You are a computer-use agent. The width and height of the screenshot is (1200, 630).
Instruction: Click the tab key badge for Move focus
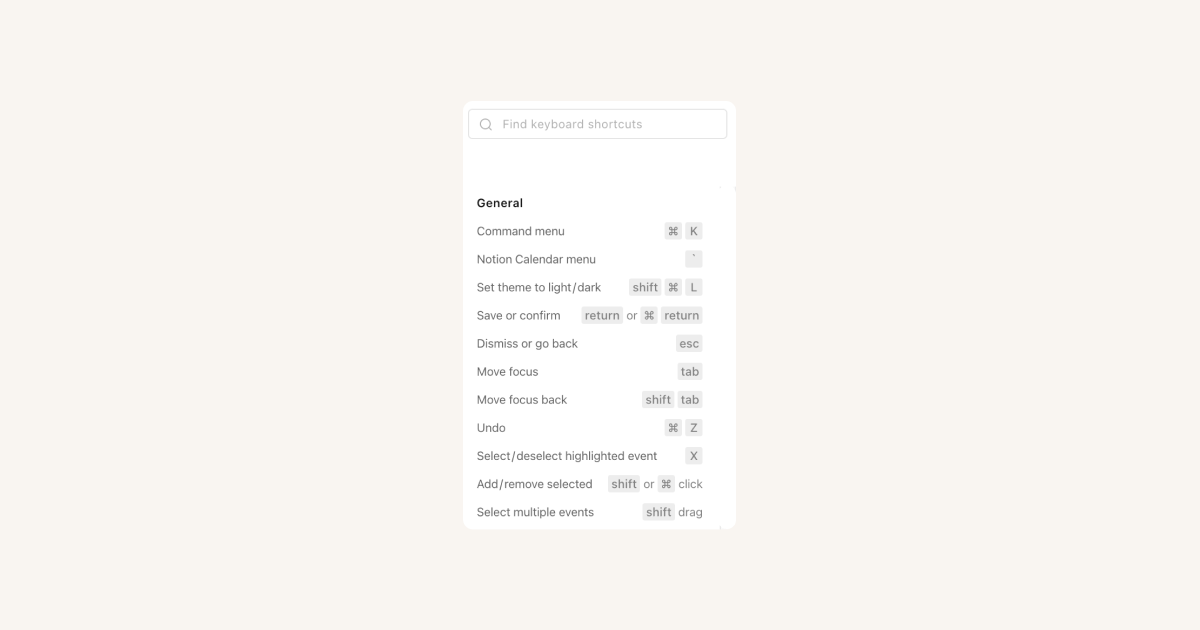click(x=690, y=371)
